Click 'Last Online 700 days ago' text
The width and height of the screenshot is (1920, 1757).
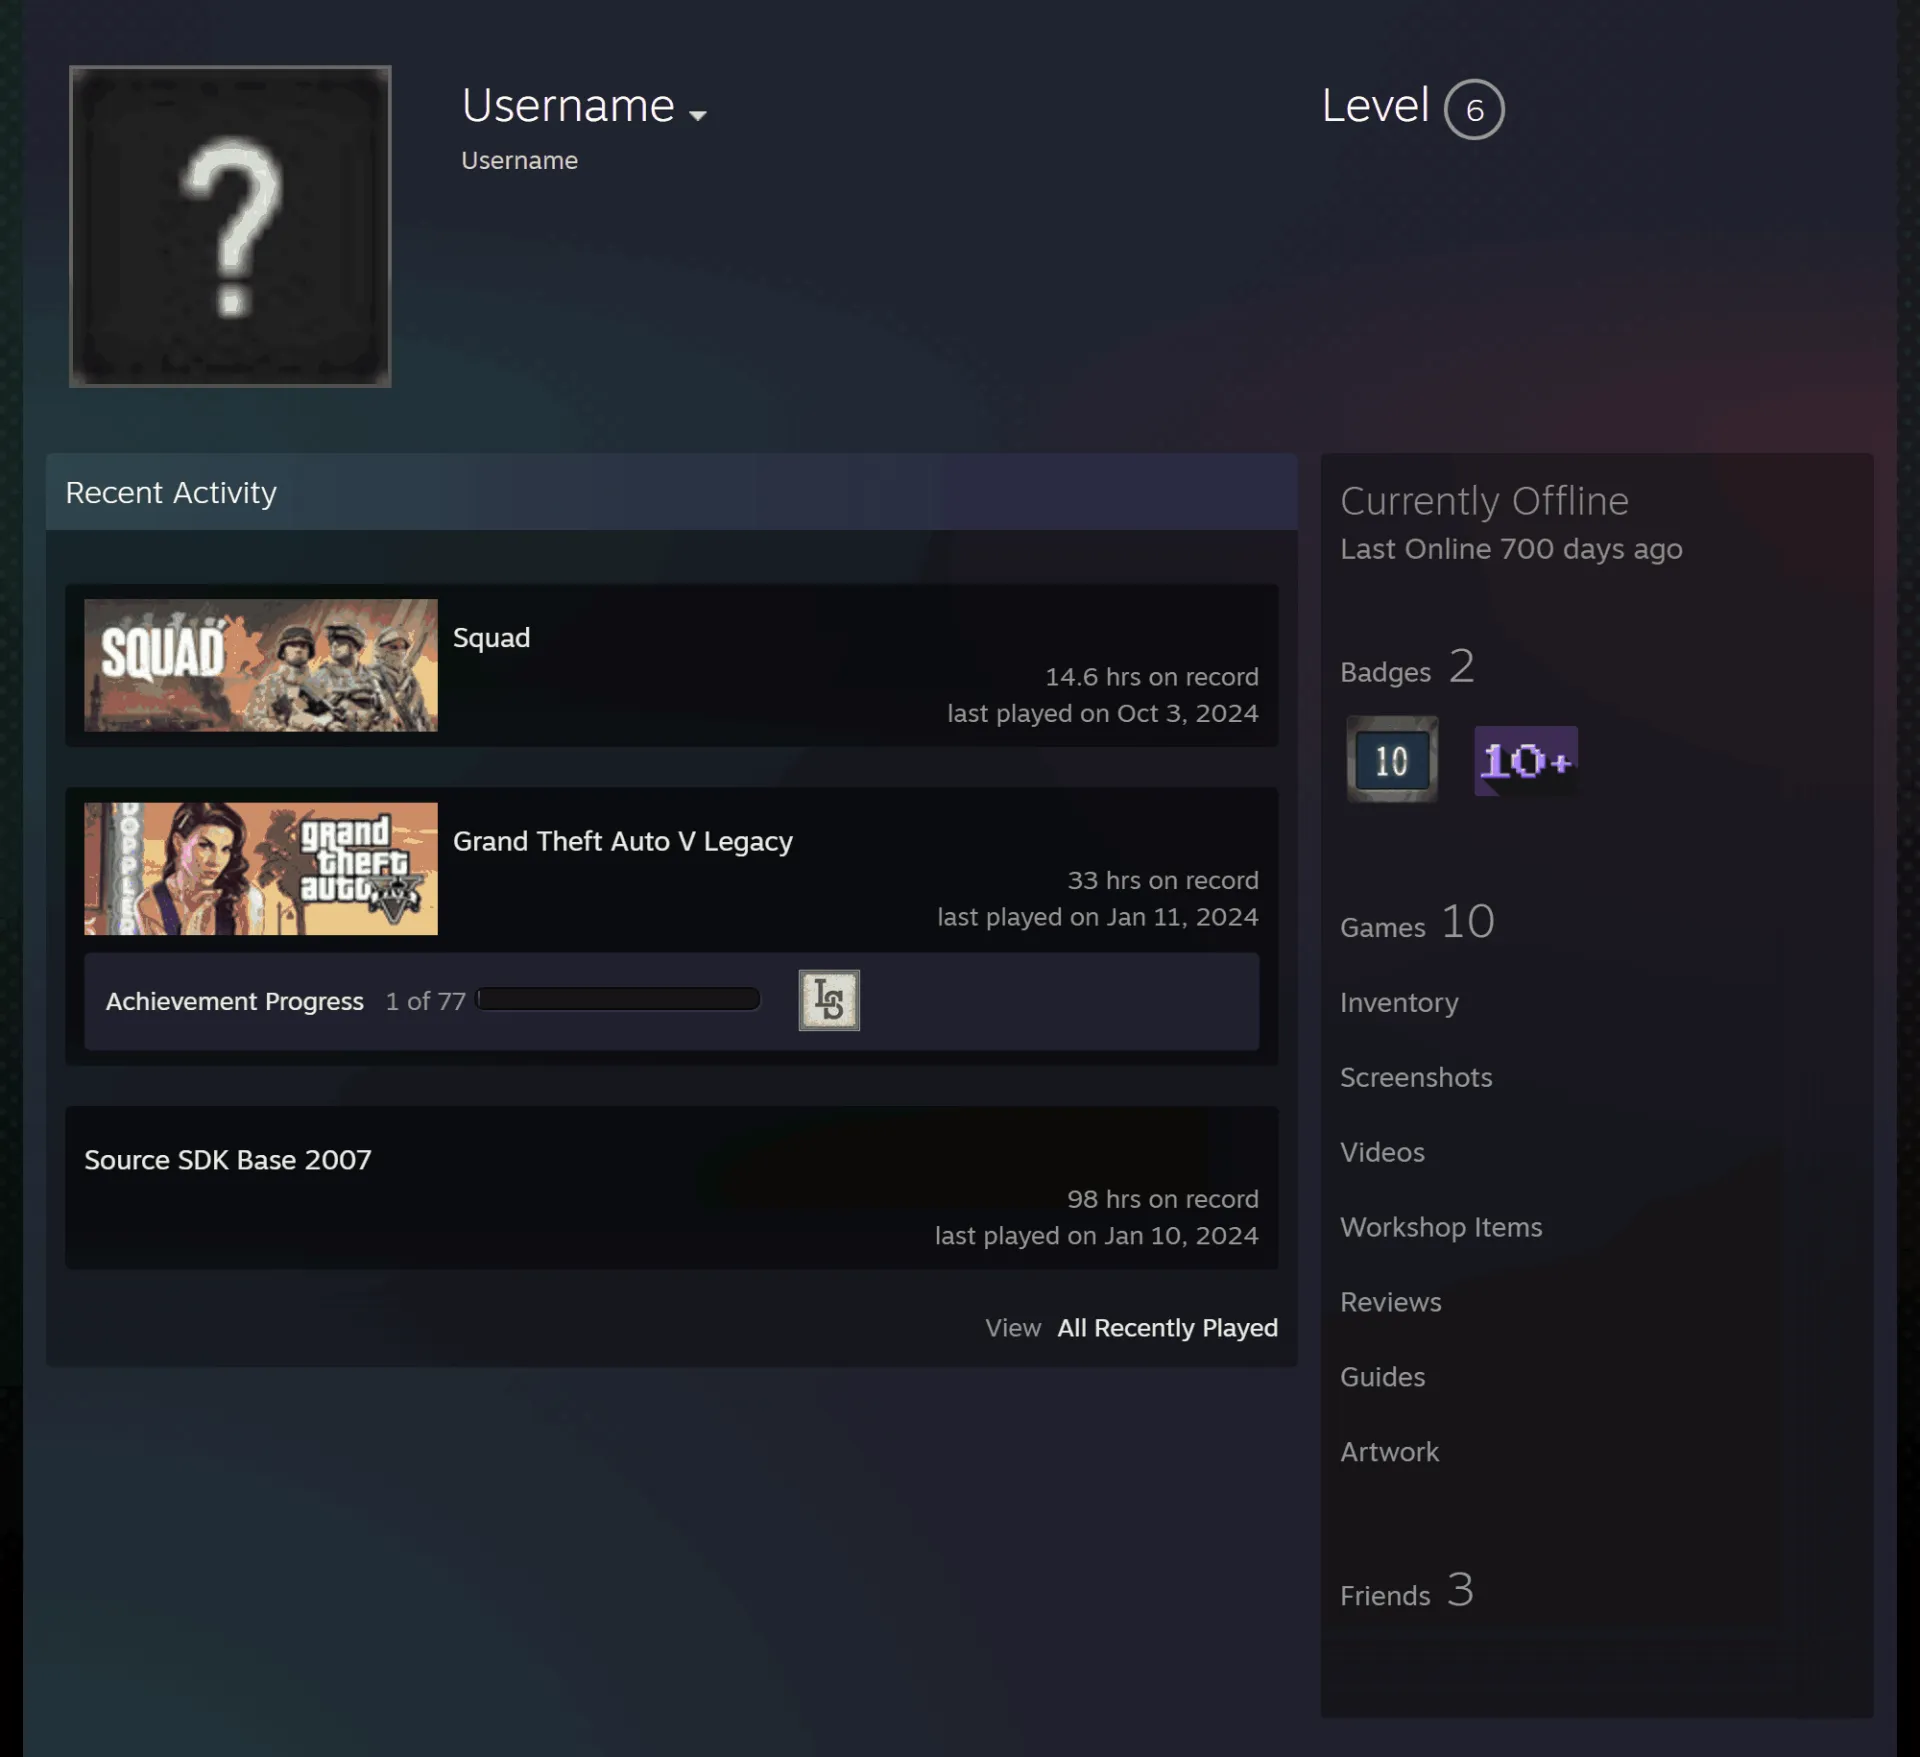pos(1512,549)
